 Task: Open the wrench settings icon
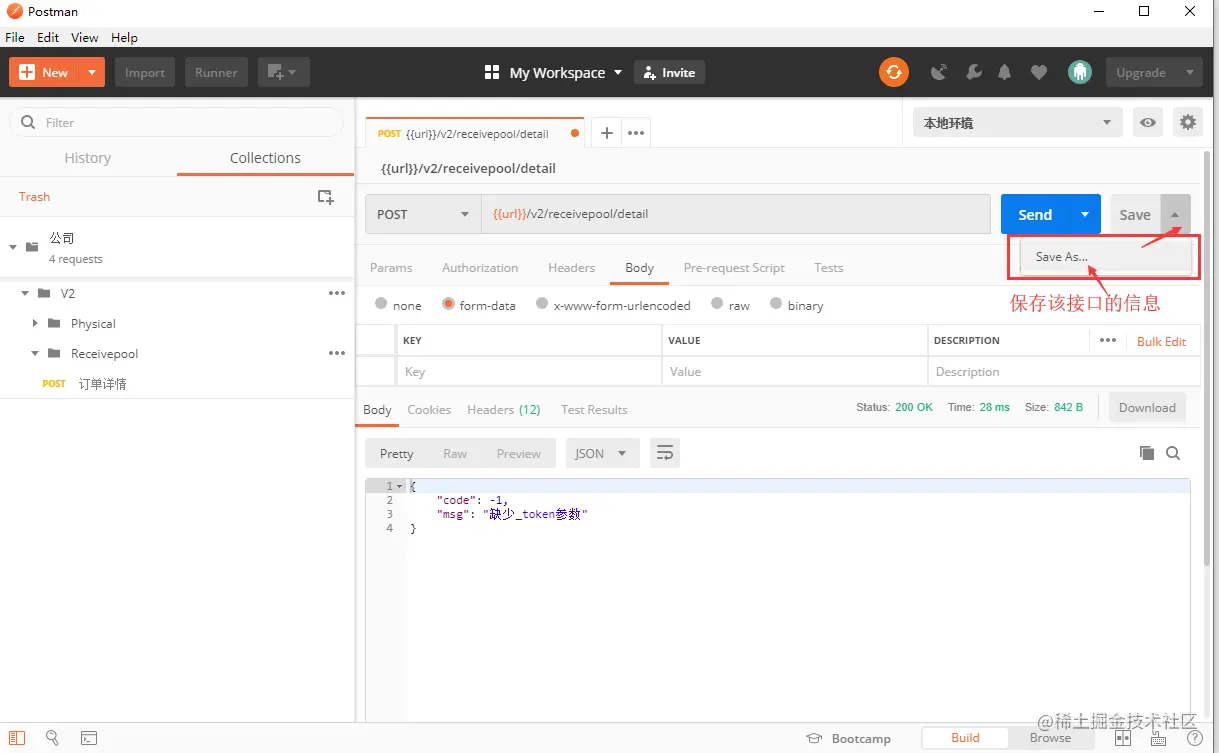pyautogui.click(x=973, y=72)
